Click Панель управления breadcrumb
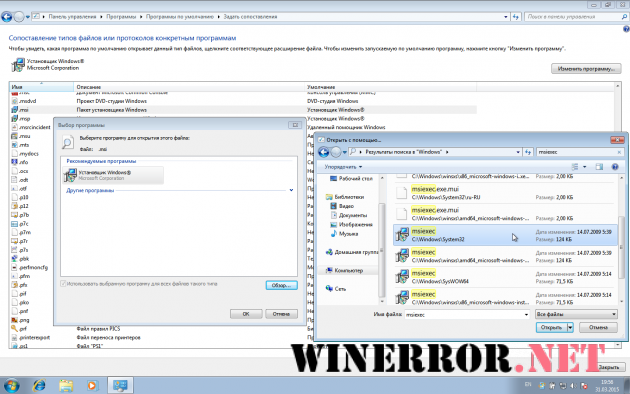 coord(72,17)
